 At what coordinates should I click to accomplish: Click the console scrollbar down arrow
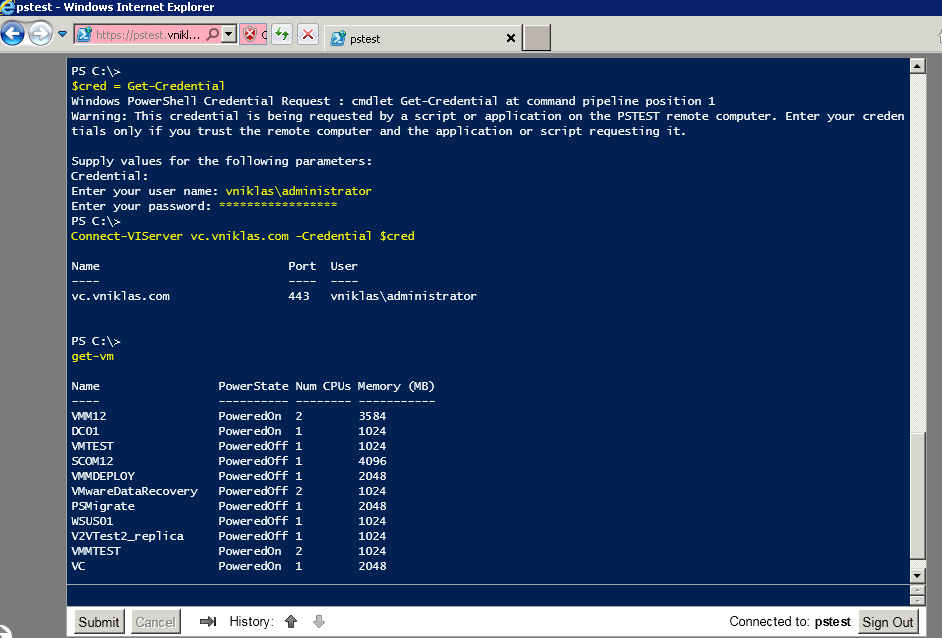(x=917, y=576)
